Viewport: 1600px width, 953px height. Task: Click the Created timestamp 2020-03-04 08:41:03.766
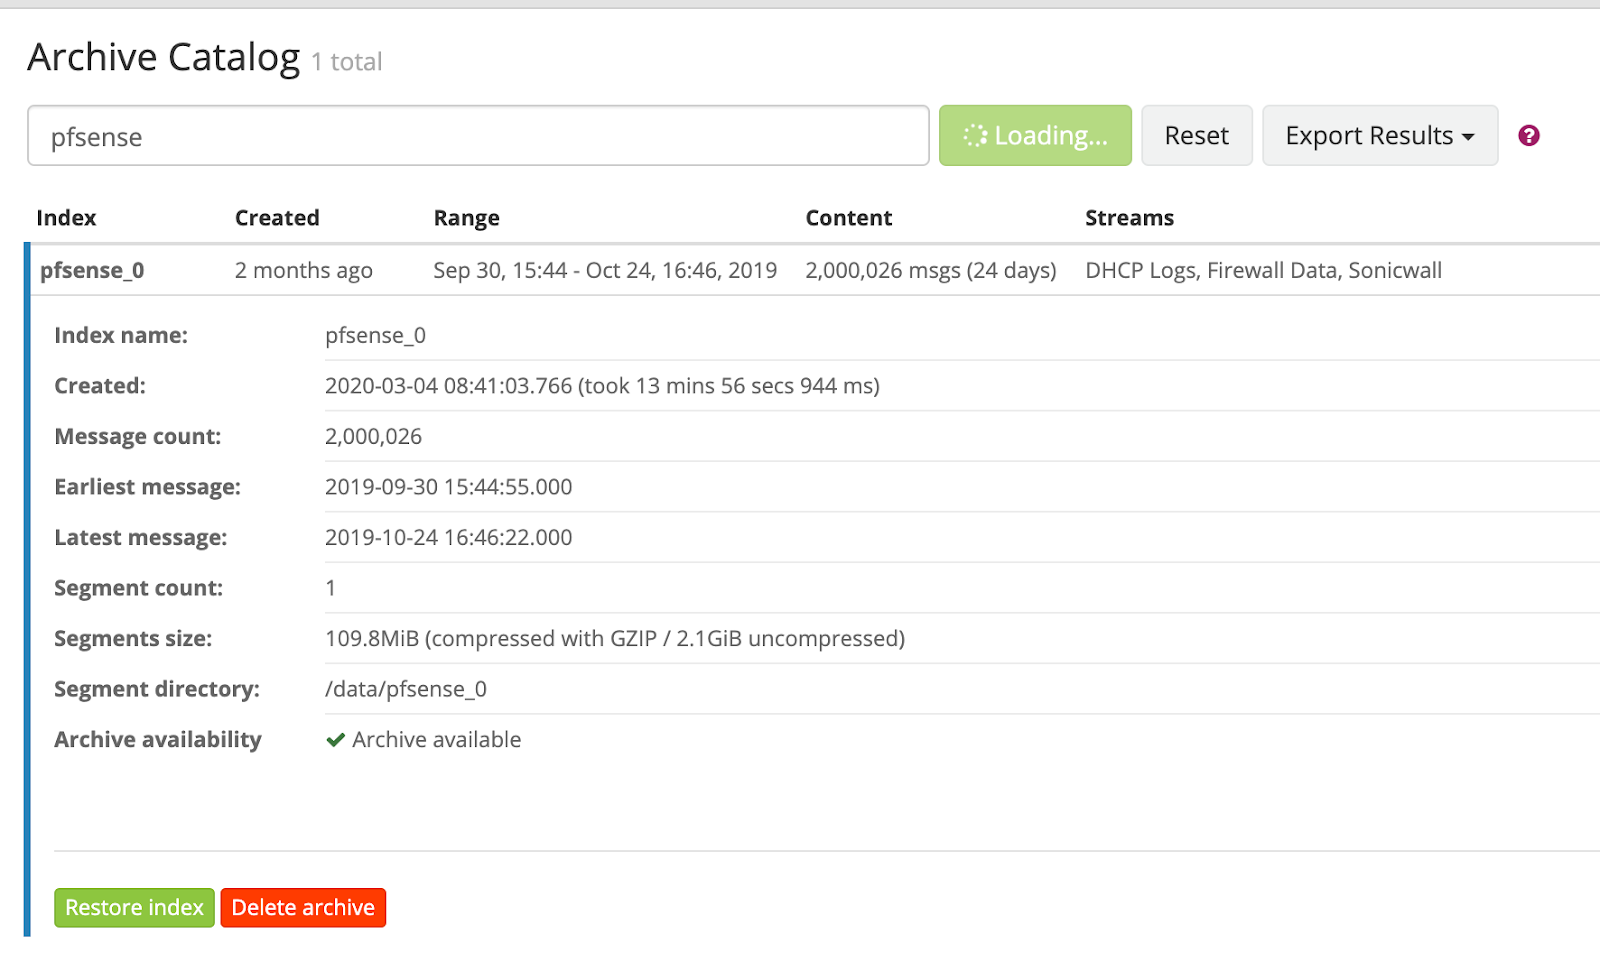point(449,386)
